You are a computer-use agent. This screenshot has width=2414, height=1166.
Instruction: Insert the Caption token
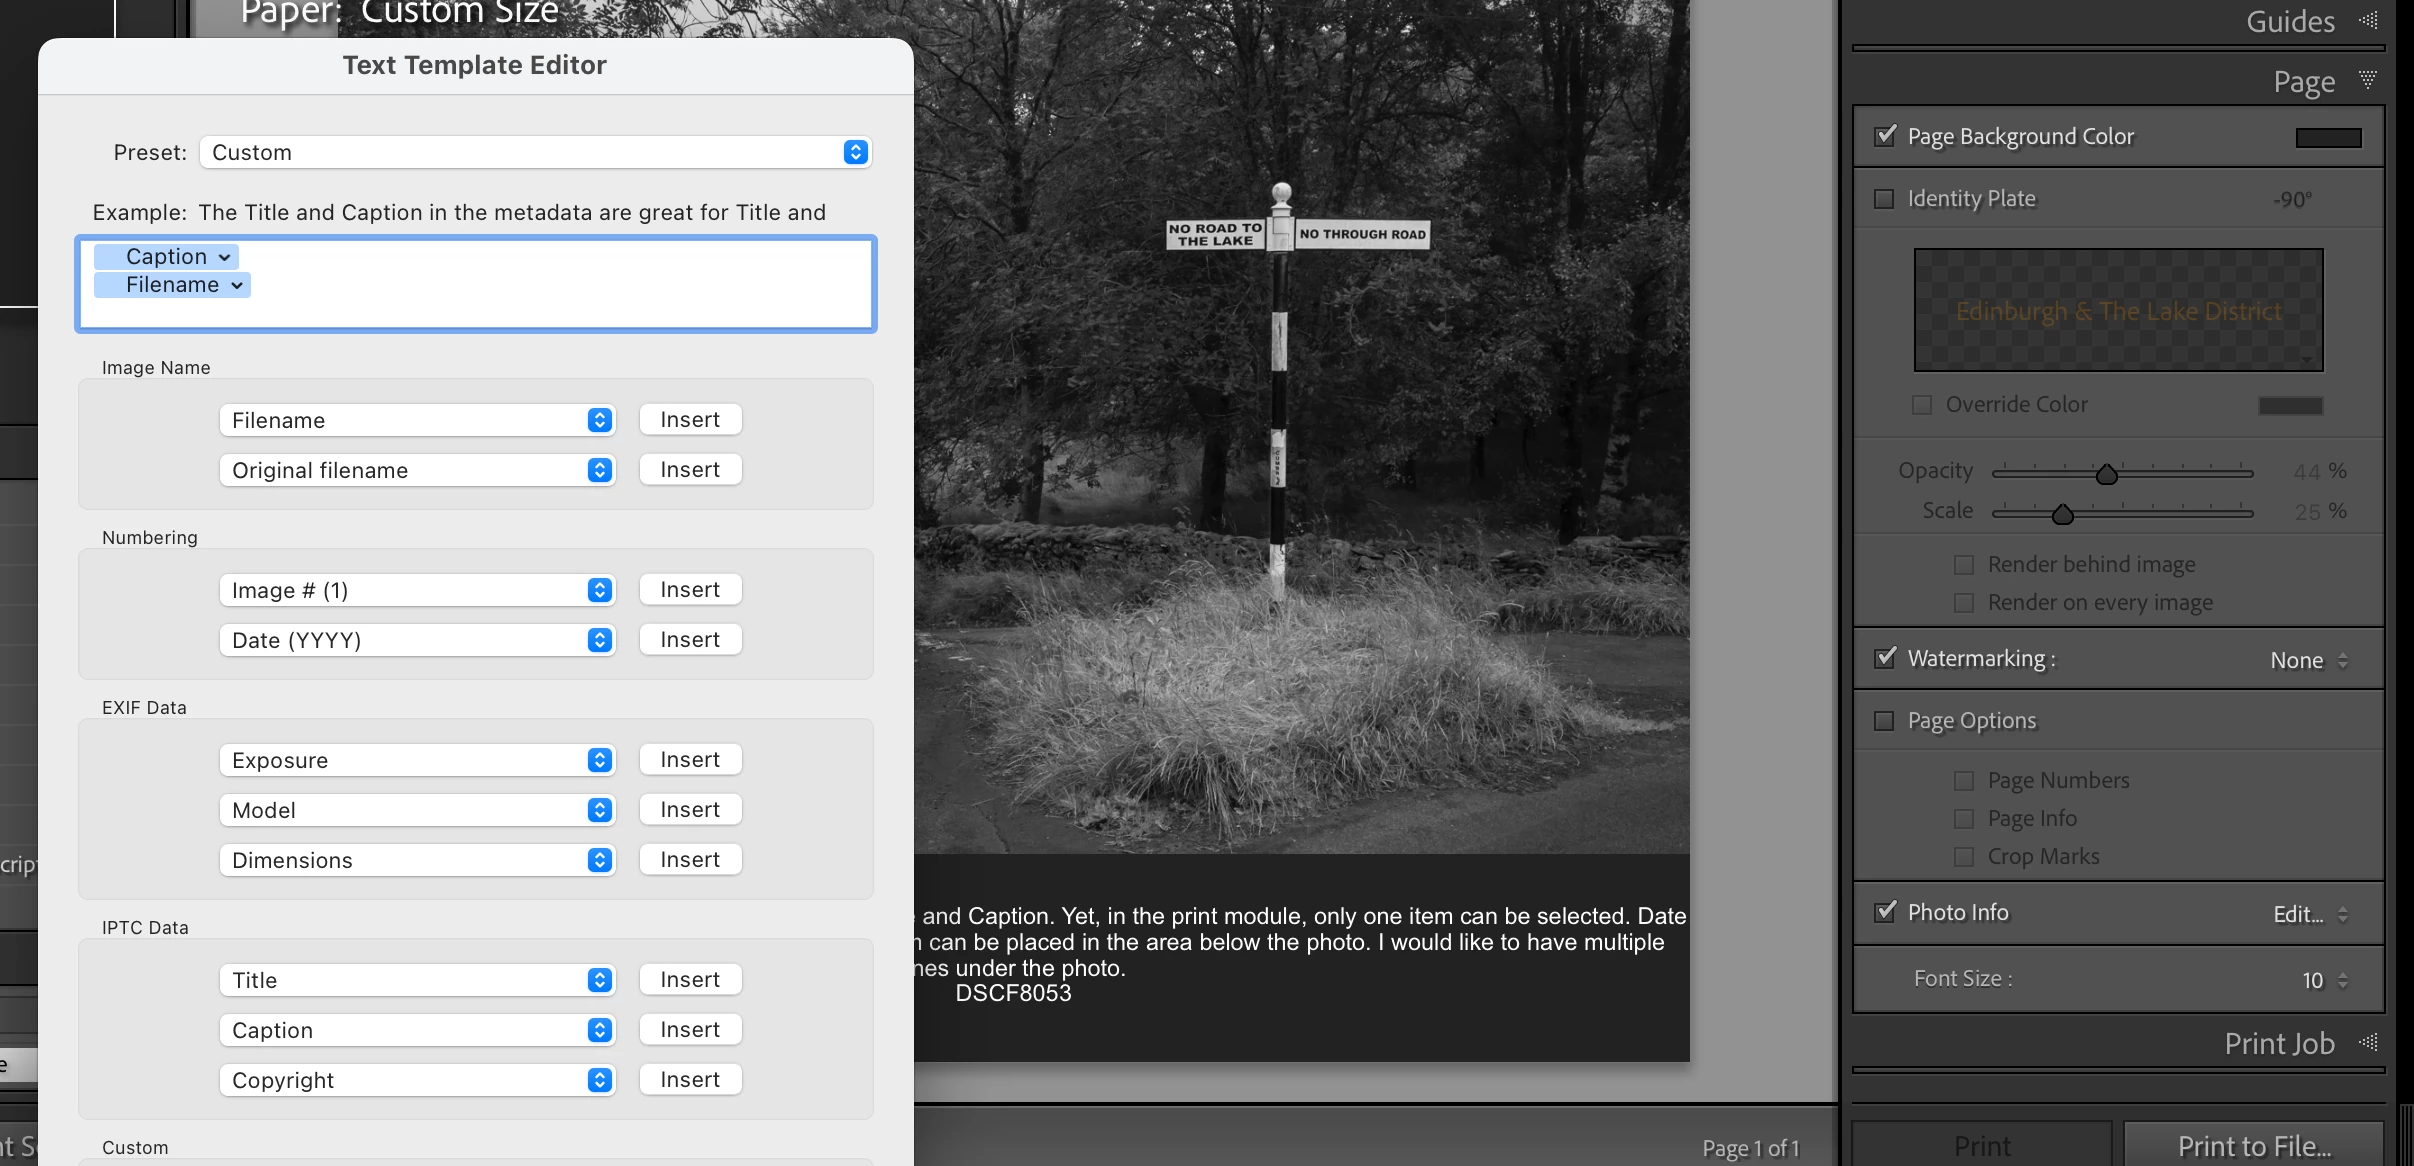(690, 1030)
